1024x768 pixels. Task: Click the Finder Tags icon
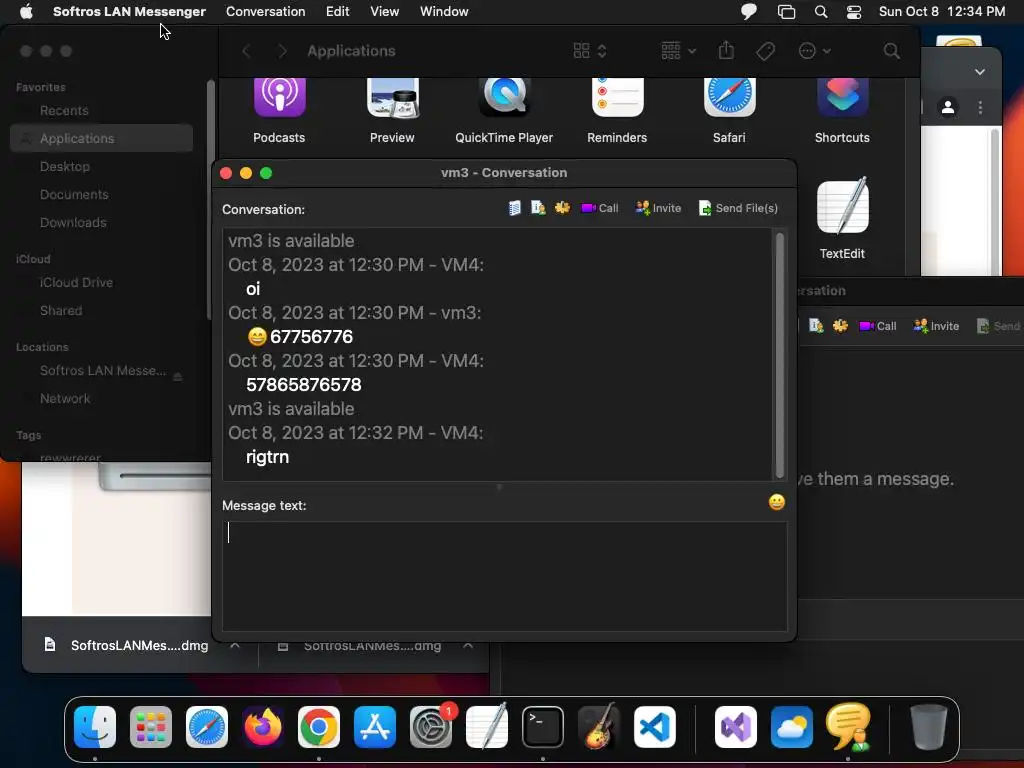coord(765,51)
